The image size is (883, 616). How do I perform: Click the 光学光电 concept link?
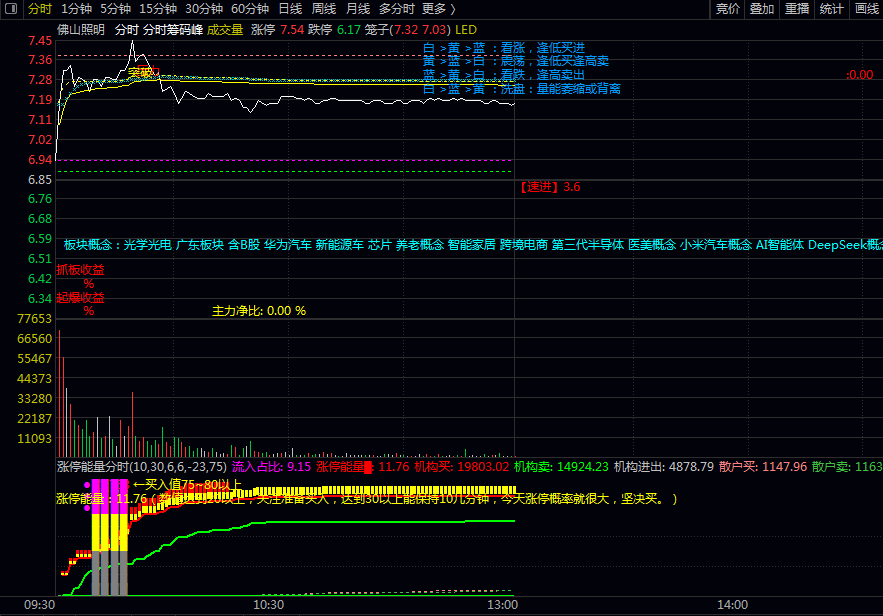point(147,244)
